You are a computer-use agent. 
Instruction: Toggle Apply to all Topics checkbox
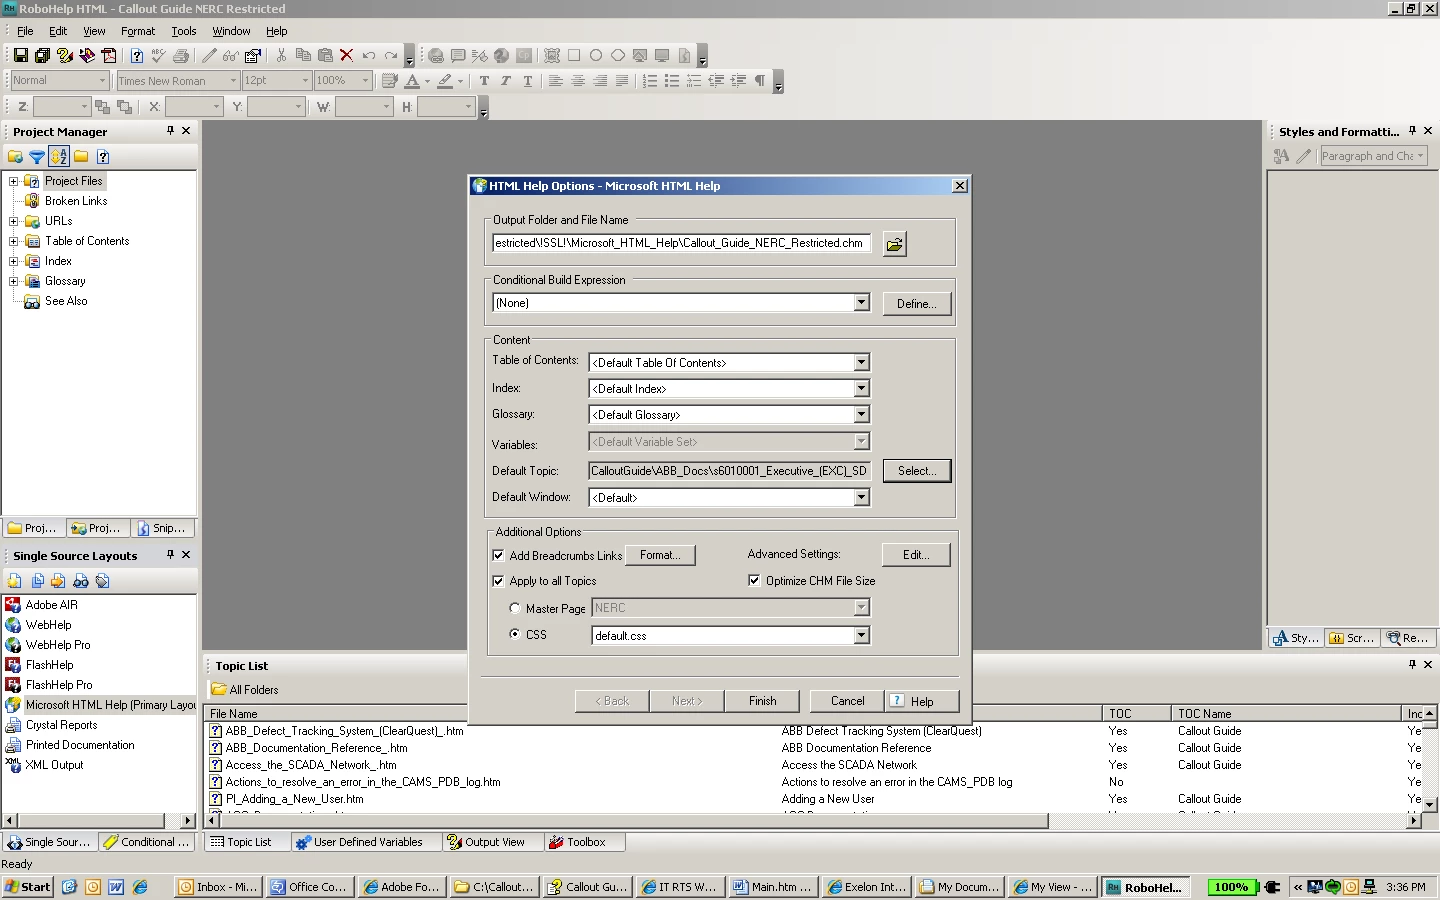point(498,581)
